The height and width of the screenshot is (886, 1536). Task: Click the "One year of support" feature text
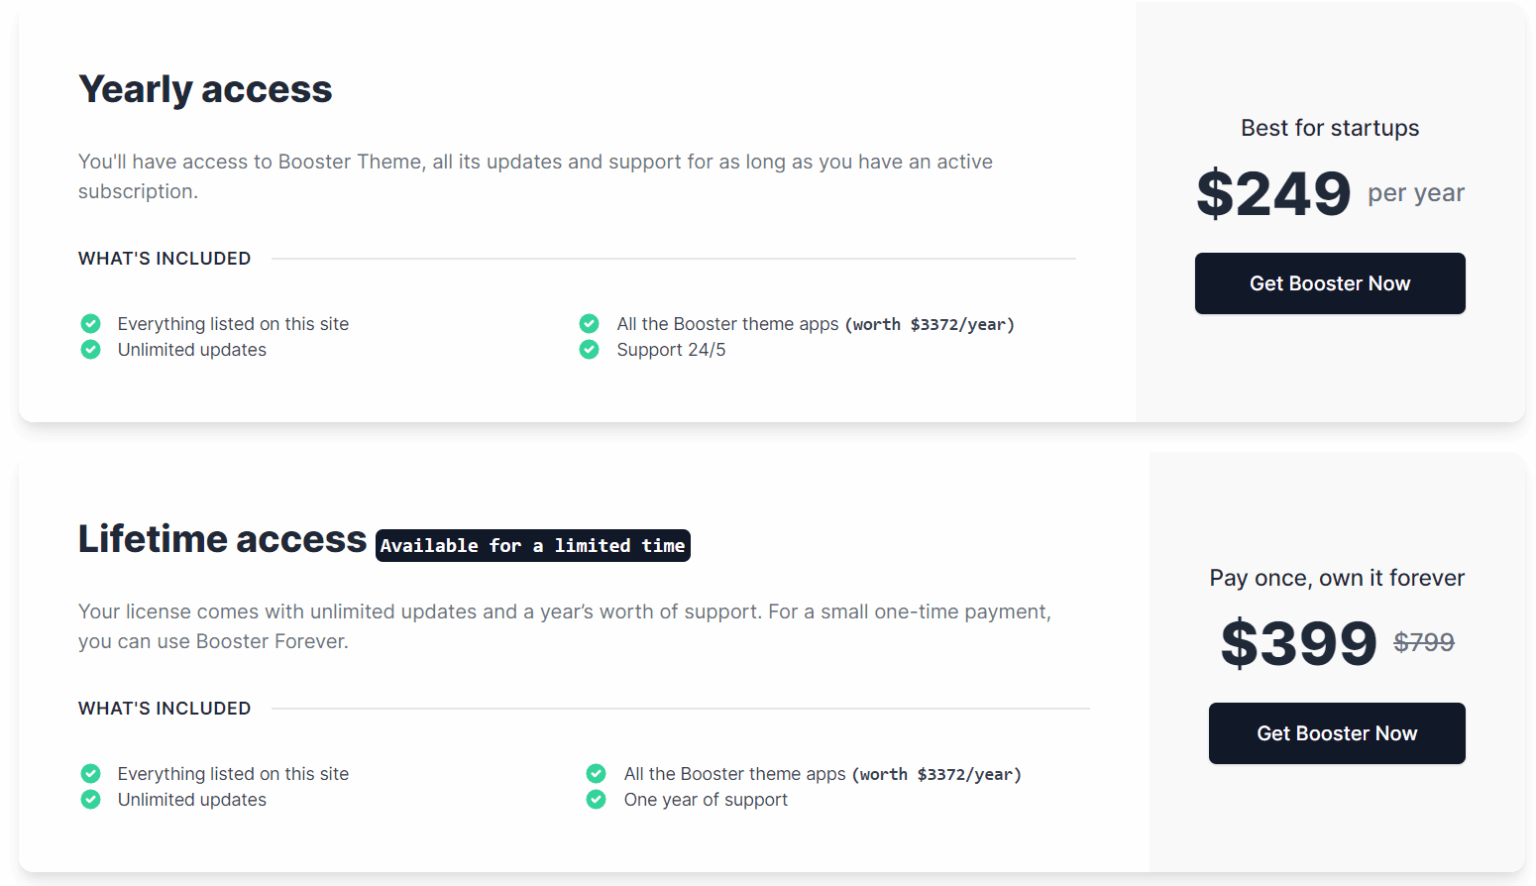(705, 800)
